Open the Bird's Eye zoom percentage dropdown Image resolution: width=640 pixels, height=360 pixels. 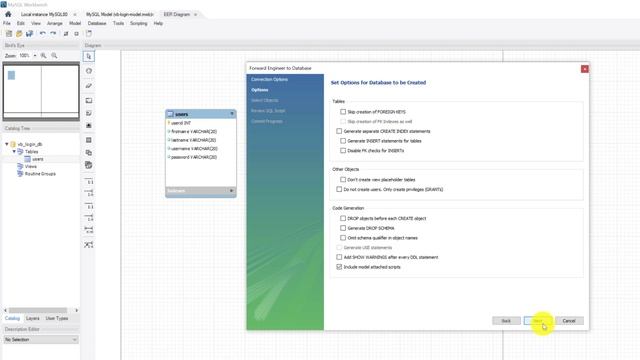tap(35, 56)
